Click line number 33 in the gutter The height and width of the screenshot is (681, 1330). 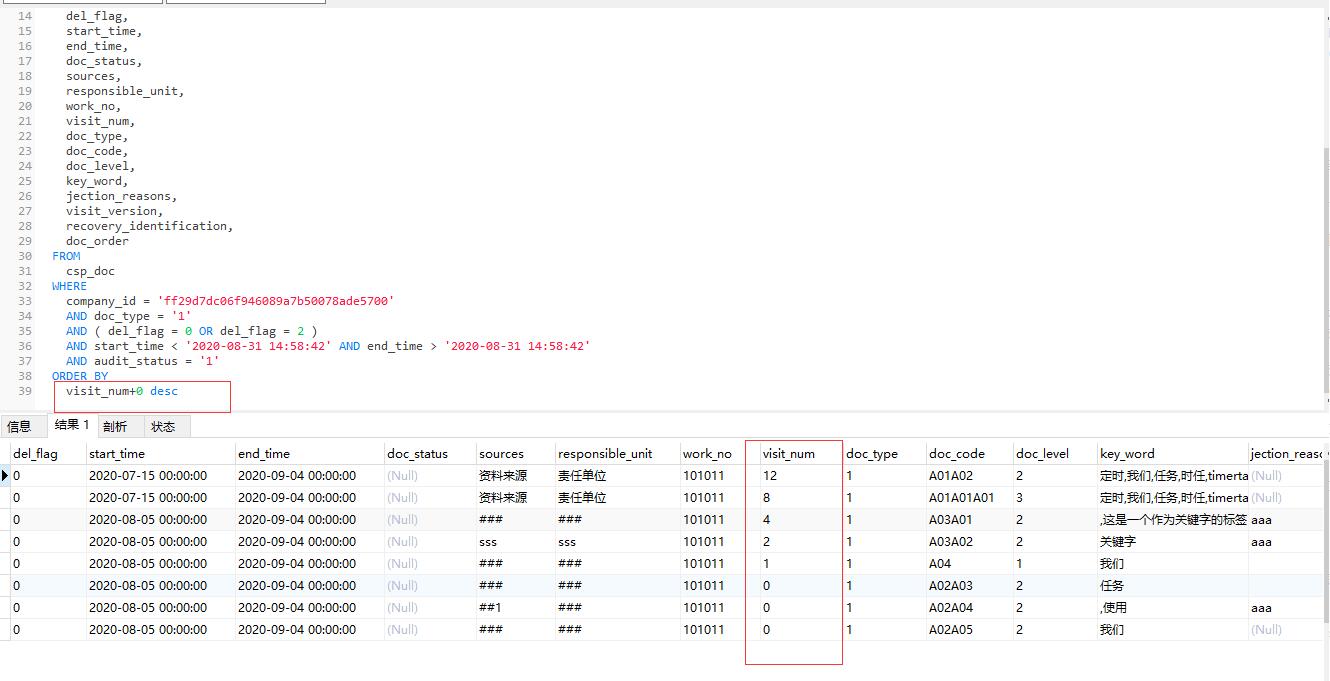[x=25, y=301]
